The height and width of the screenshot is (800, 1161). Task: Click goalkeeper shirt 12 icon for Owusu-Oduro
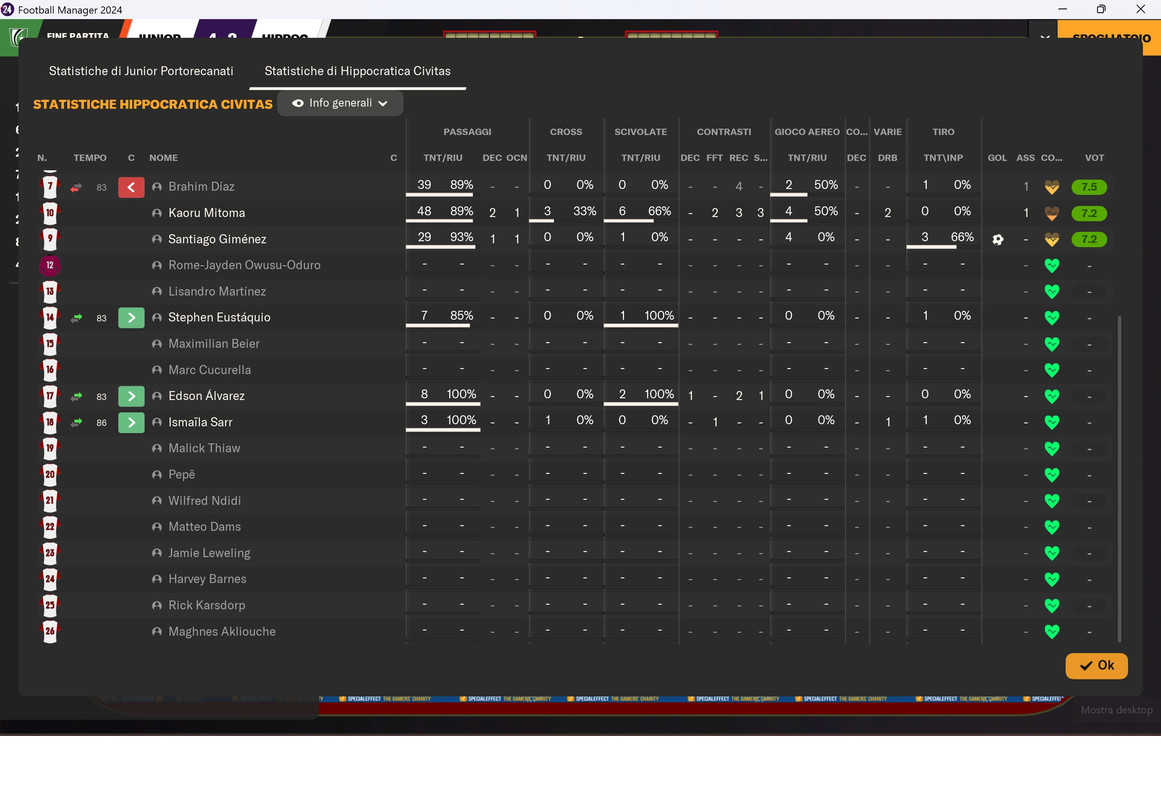click(x=50, y=265)
